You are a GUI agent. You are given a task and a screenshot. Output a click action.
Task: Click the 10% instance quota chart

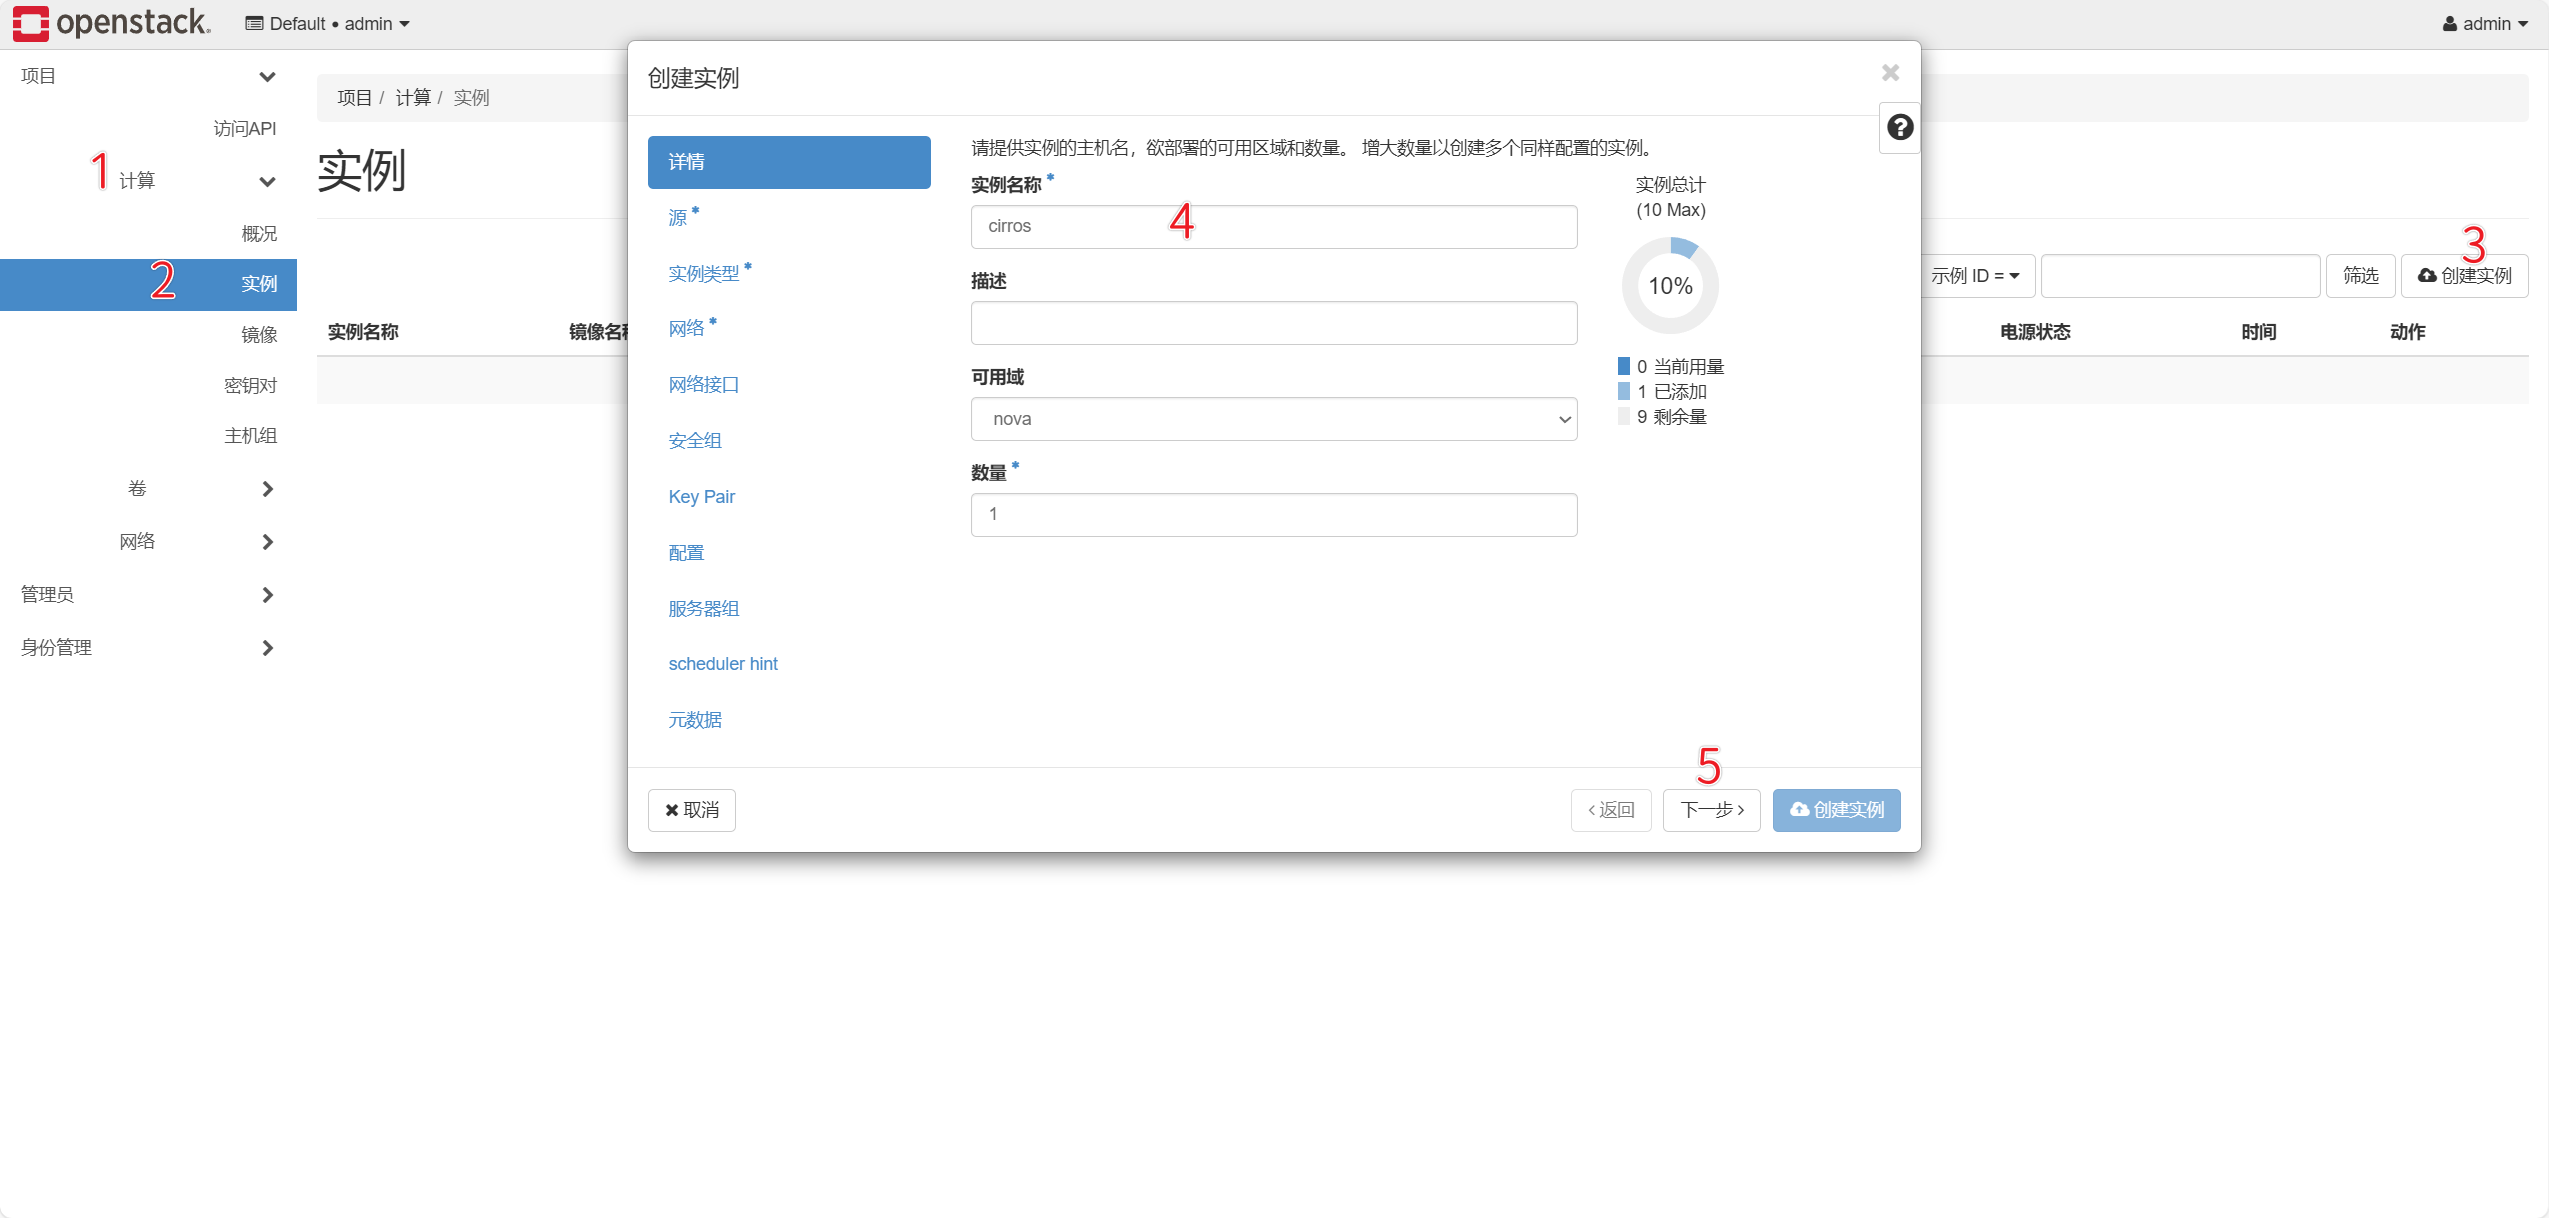coord(1669,286)
